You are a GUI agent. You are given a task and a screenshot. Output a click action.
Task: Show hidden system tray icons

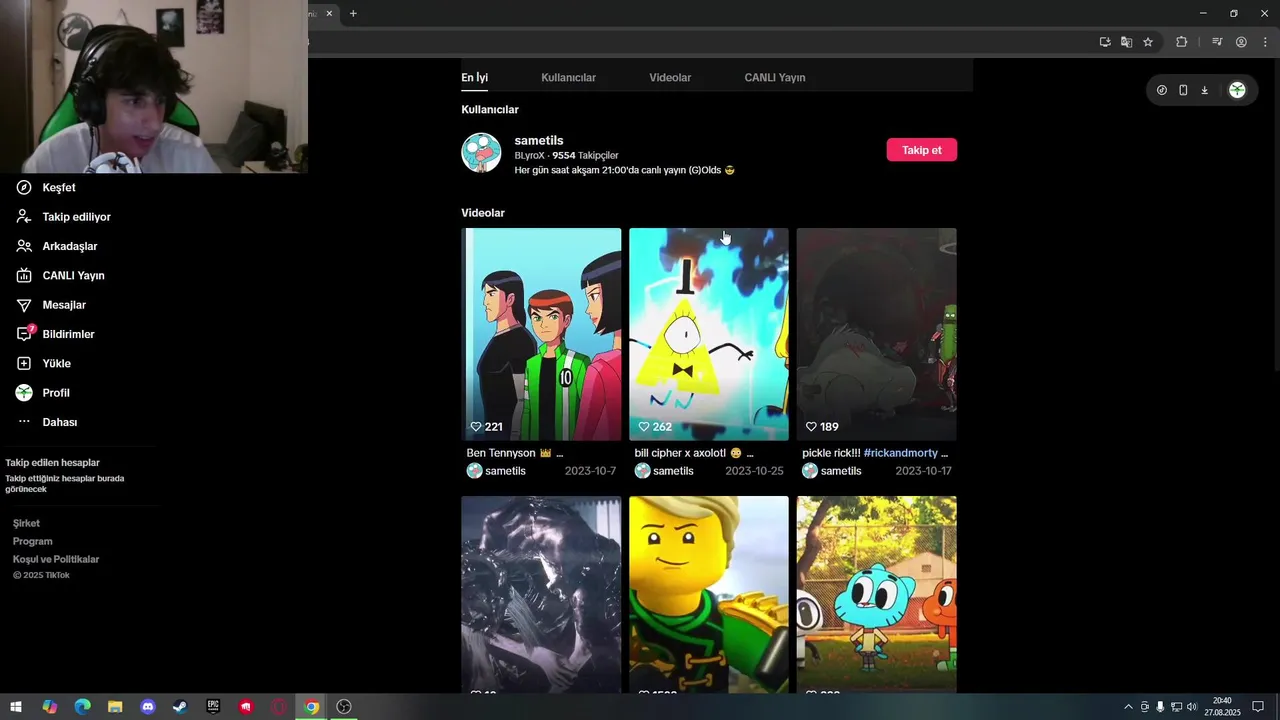point(1129,707)
